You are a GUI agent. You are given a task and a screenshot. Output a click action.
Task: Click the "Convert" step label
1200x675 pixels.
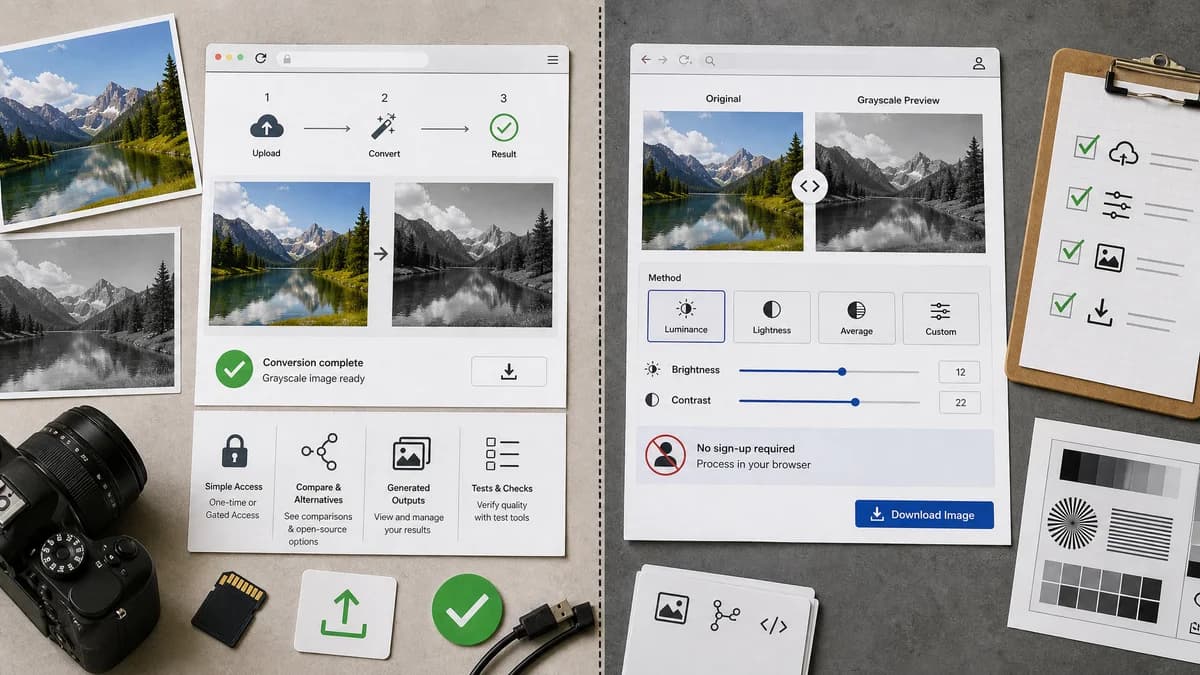[x=384, y=154]
